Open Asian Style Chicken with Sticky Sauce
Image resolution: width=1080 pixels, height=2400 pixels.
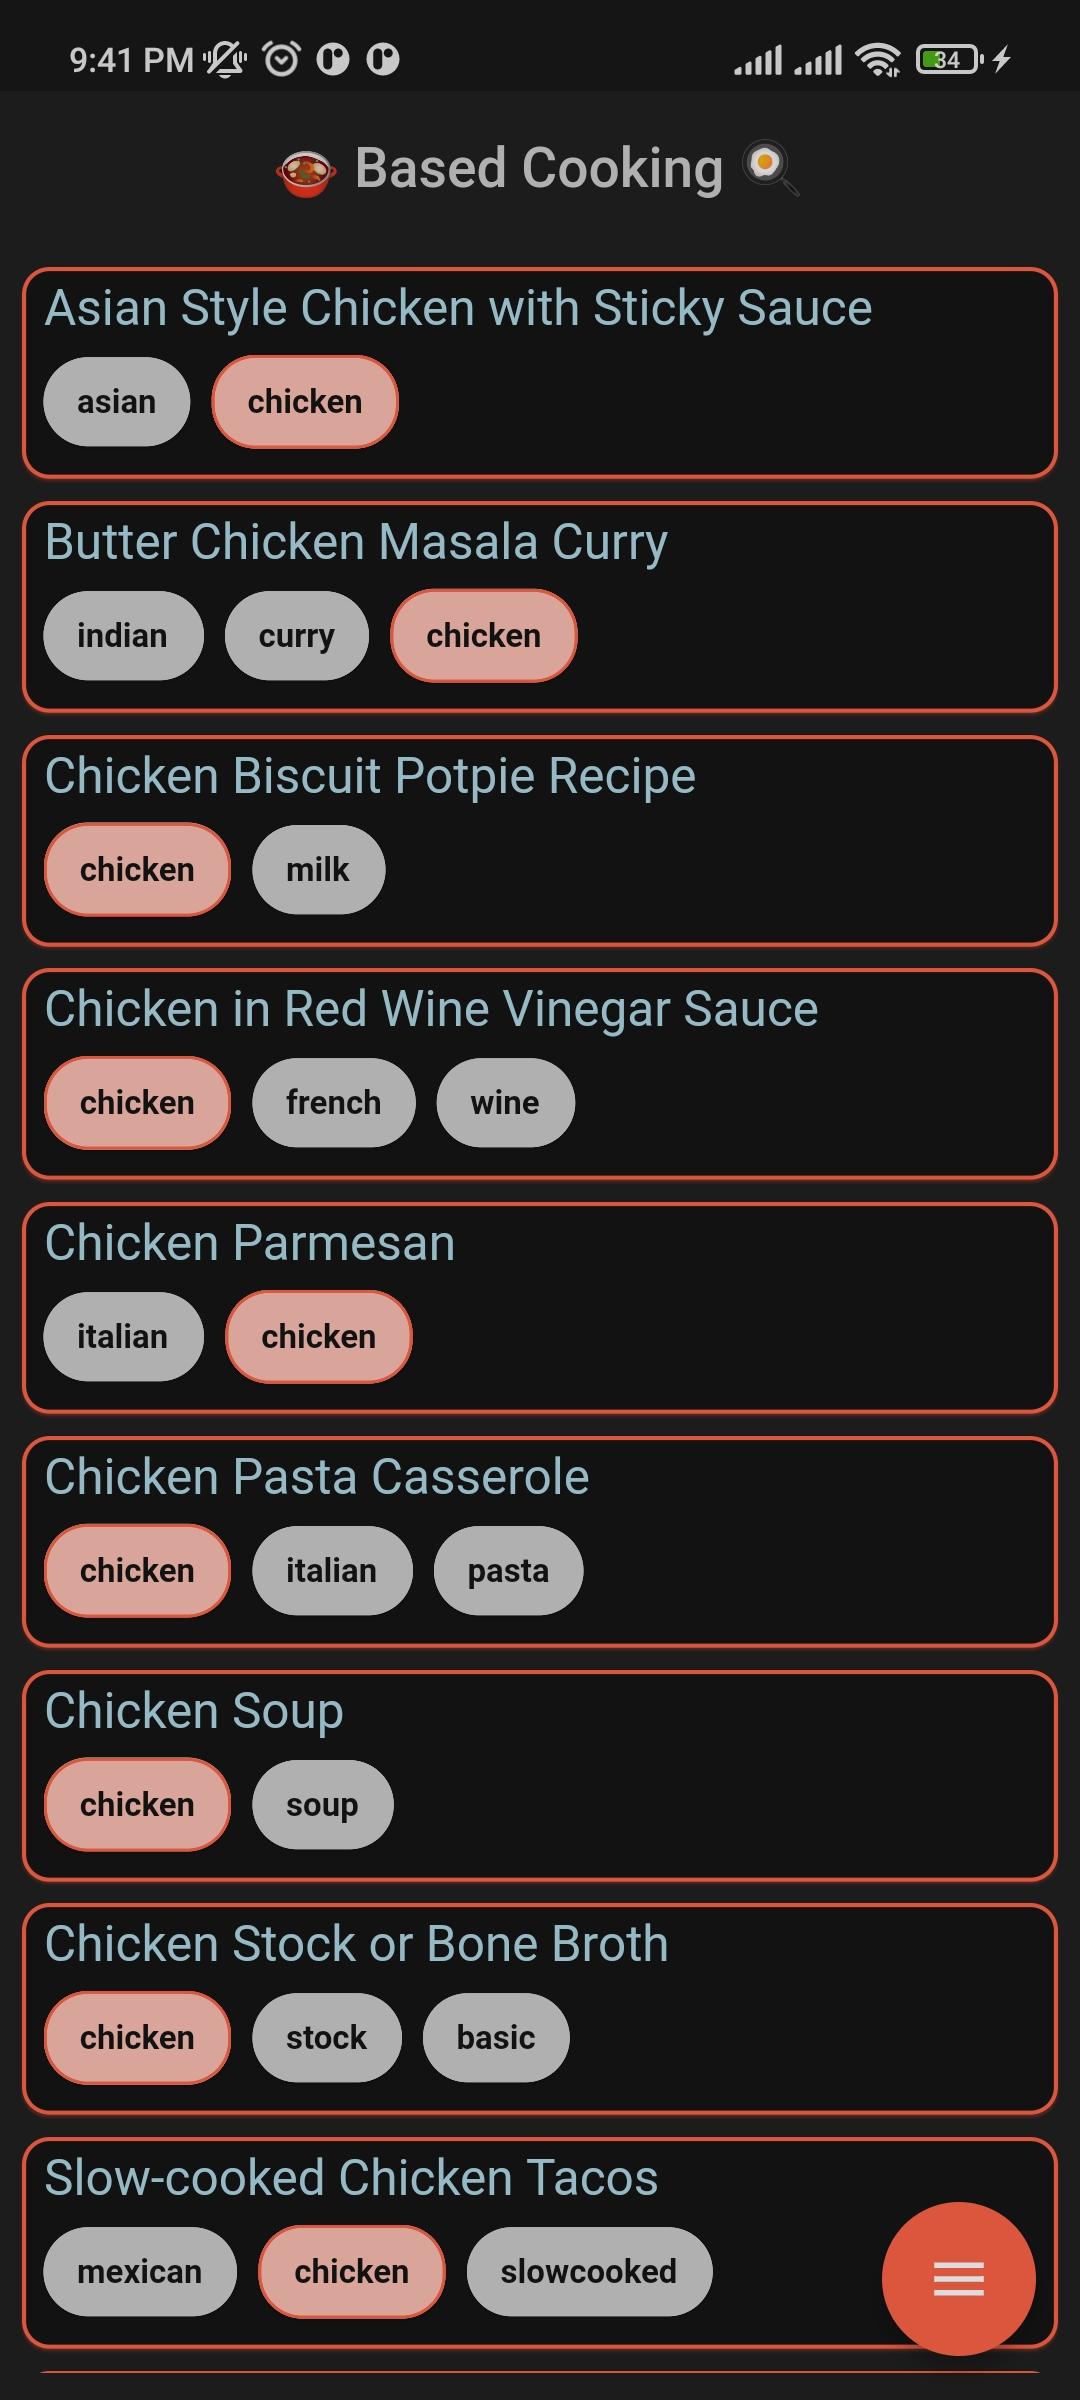tap(458, 309)
